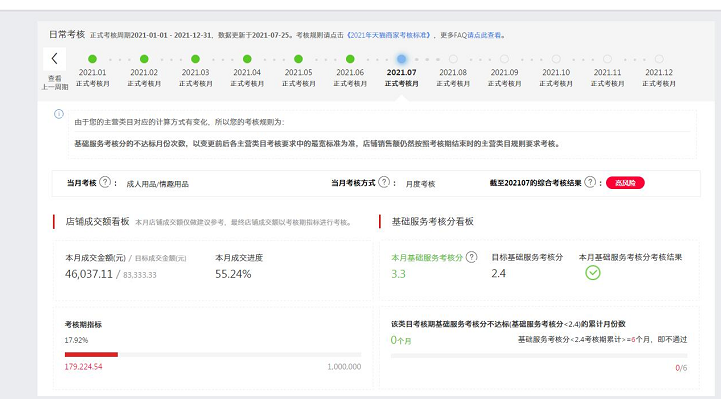Select the 2021.09 month marker
721x399 pixels.
pyautogui.click(x=504, y=59)
